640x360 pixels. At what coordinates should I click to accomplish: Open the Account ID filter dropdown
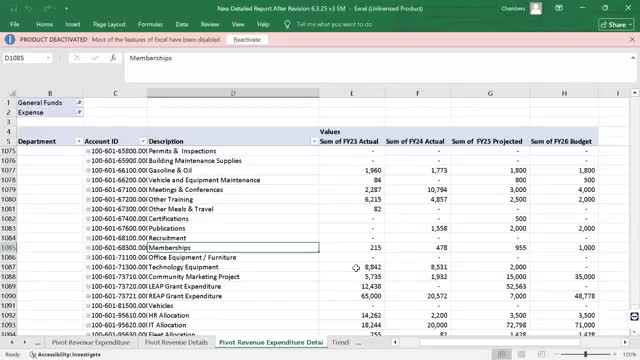pyautogui.click(x=143, y=141)
